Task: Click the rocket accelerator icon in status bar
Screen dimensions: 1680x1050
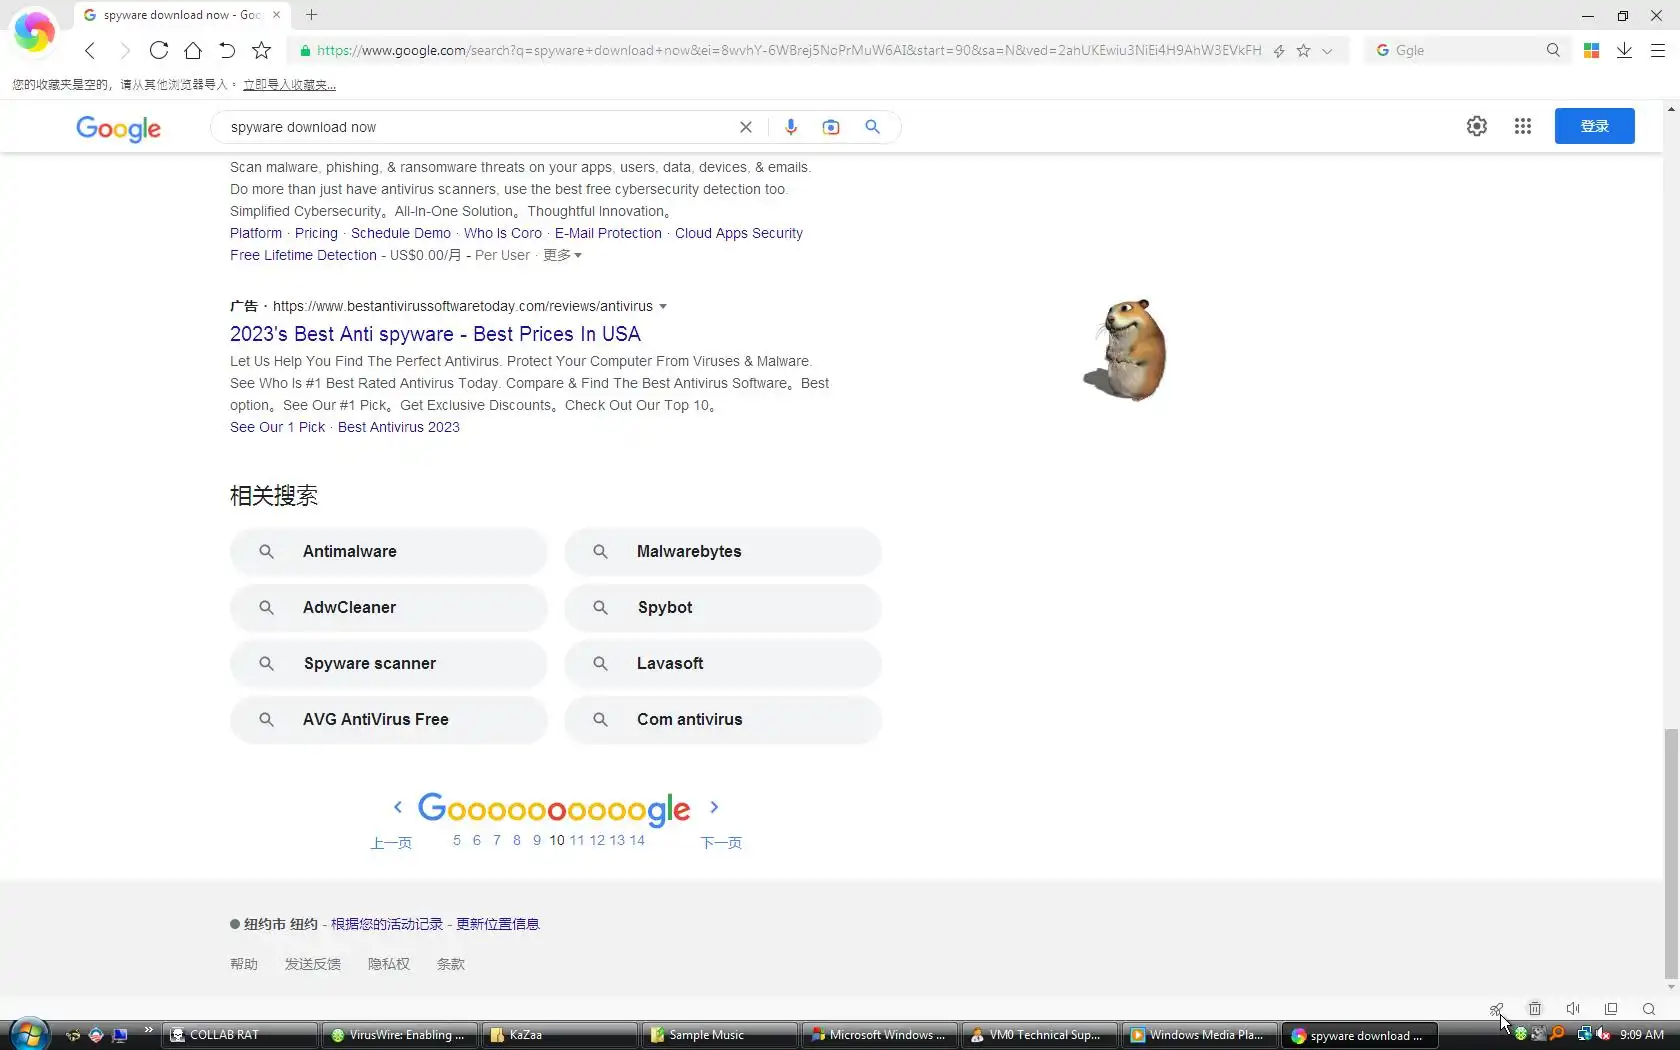Action: coord(1496,1009)
